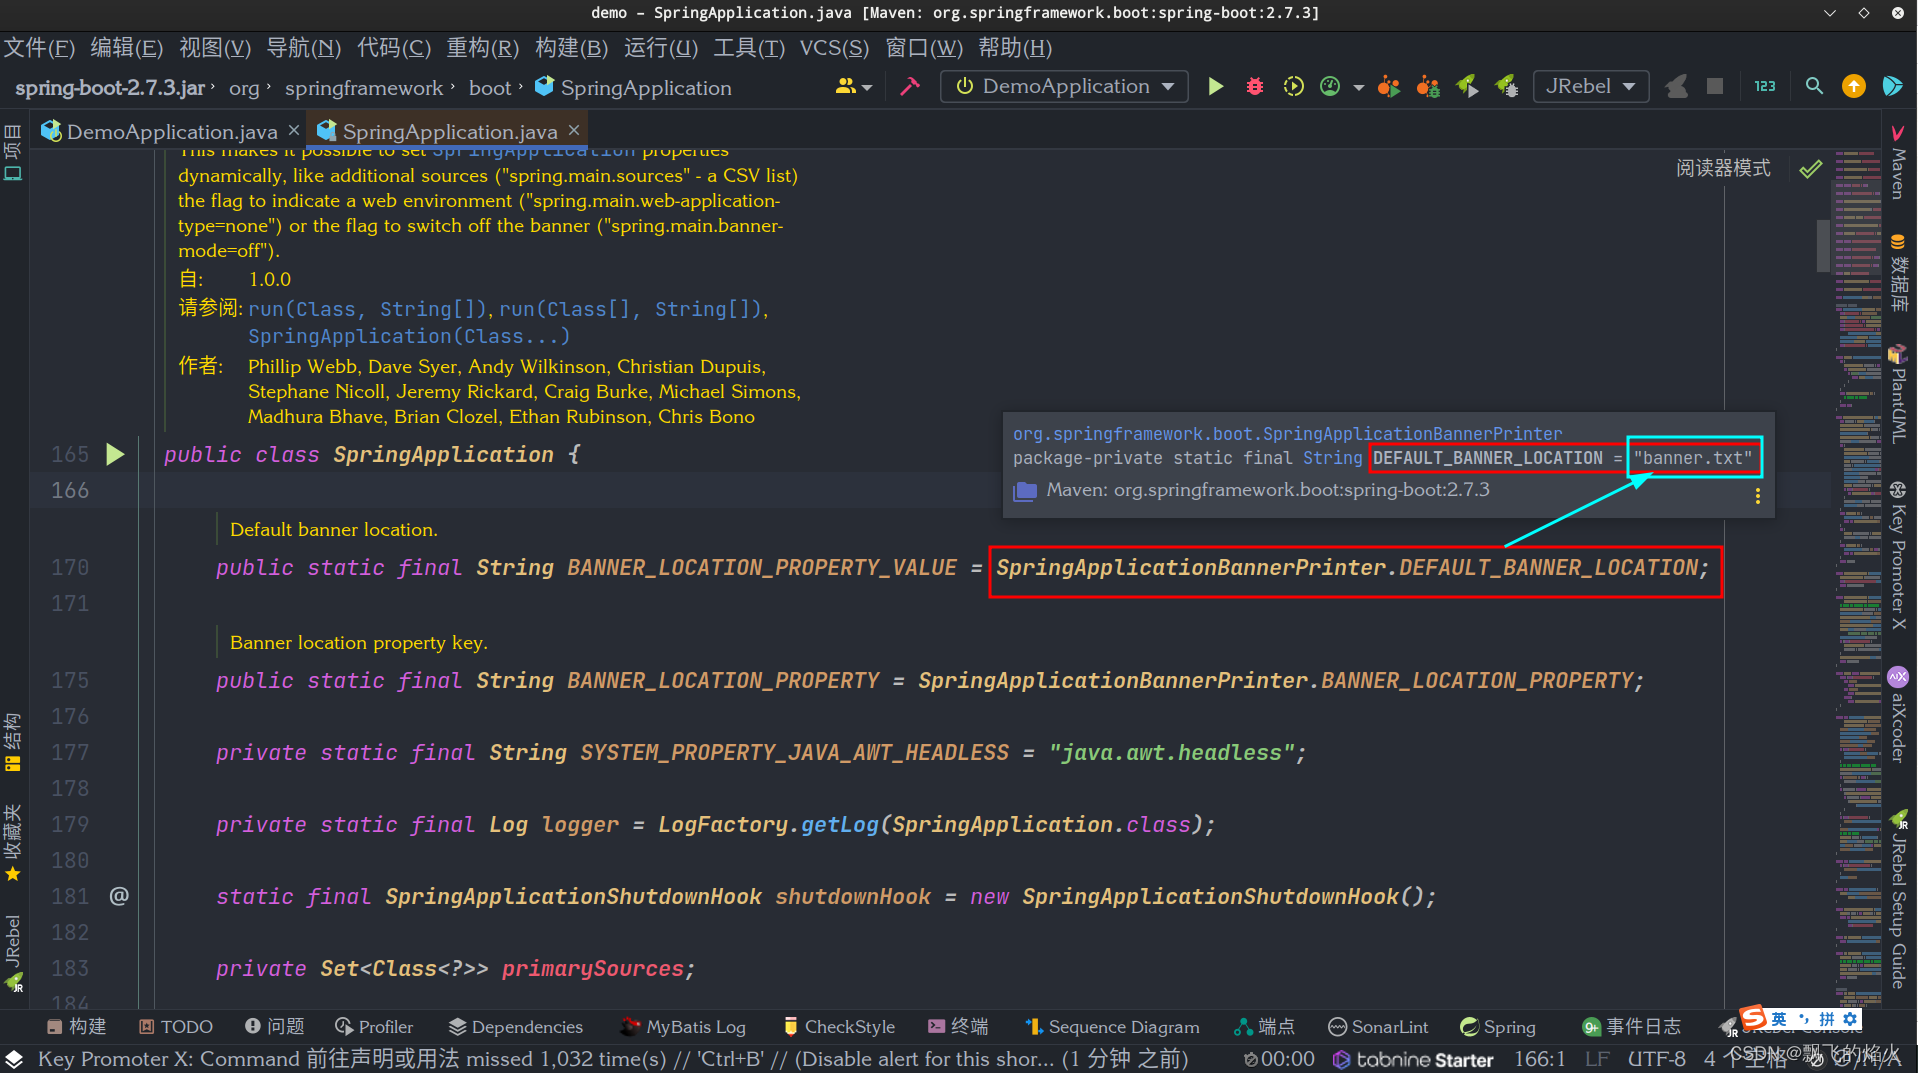Open Search Everywhere magnifier icon
The image size is (1918, 1073).
click(1814, 87)
